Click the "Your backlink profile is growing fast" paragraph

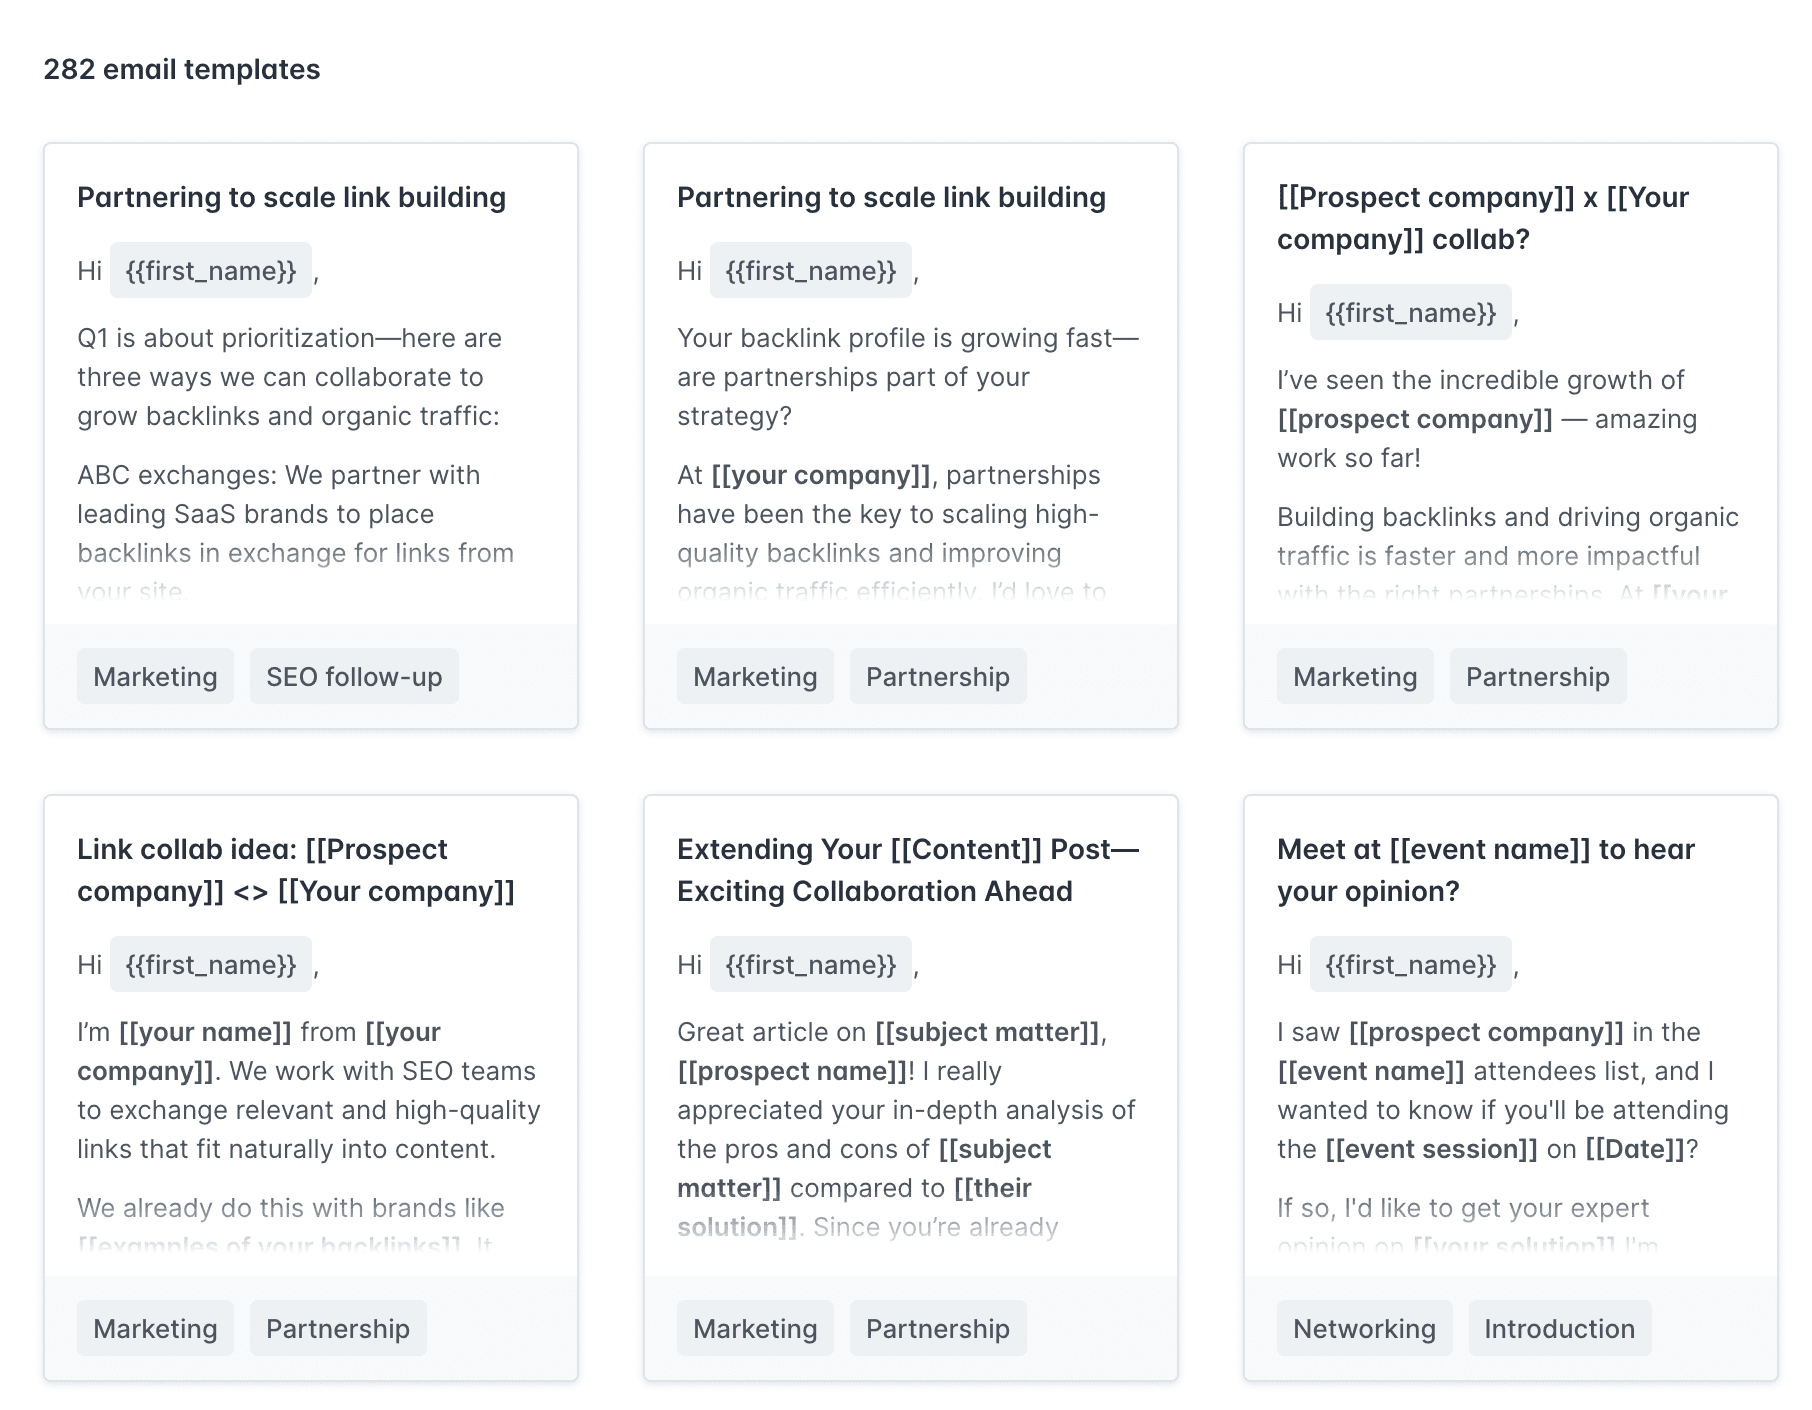(907, 377)
